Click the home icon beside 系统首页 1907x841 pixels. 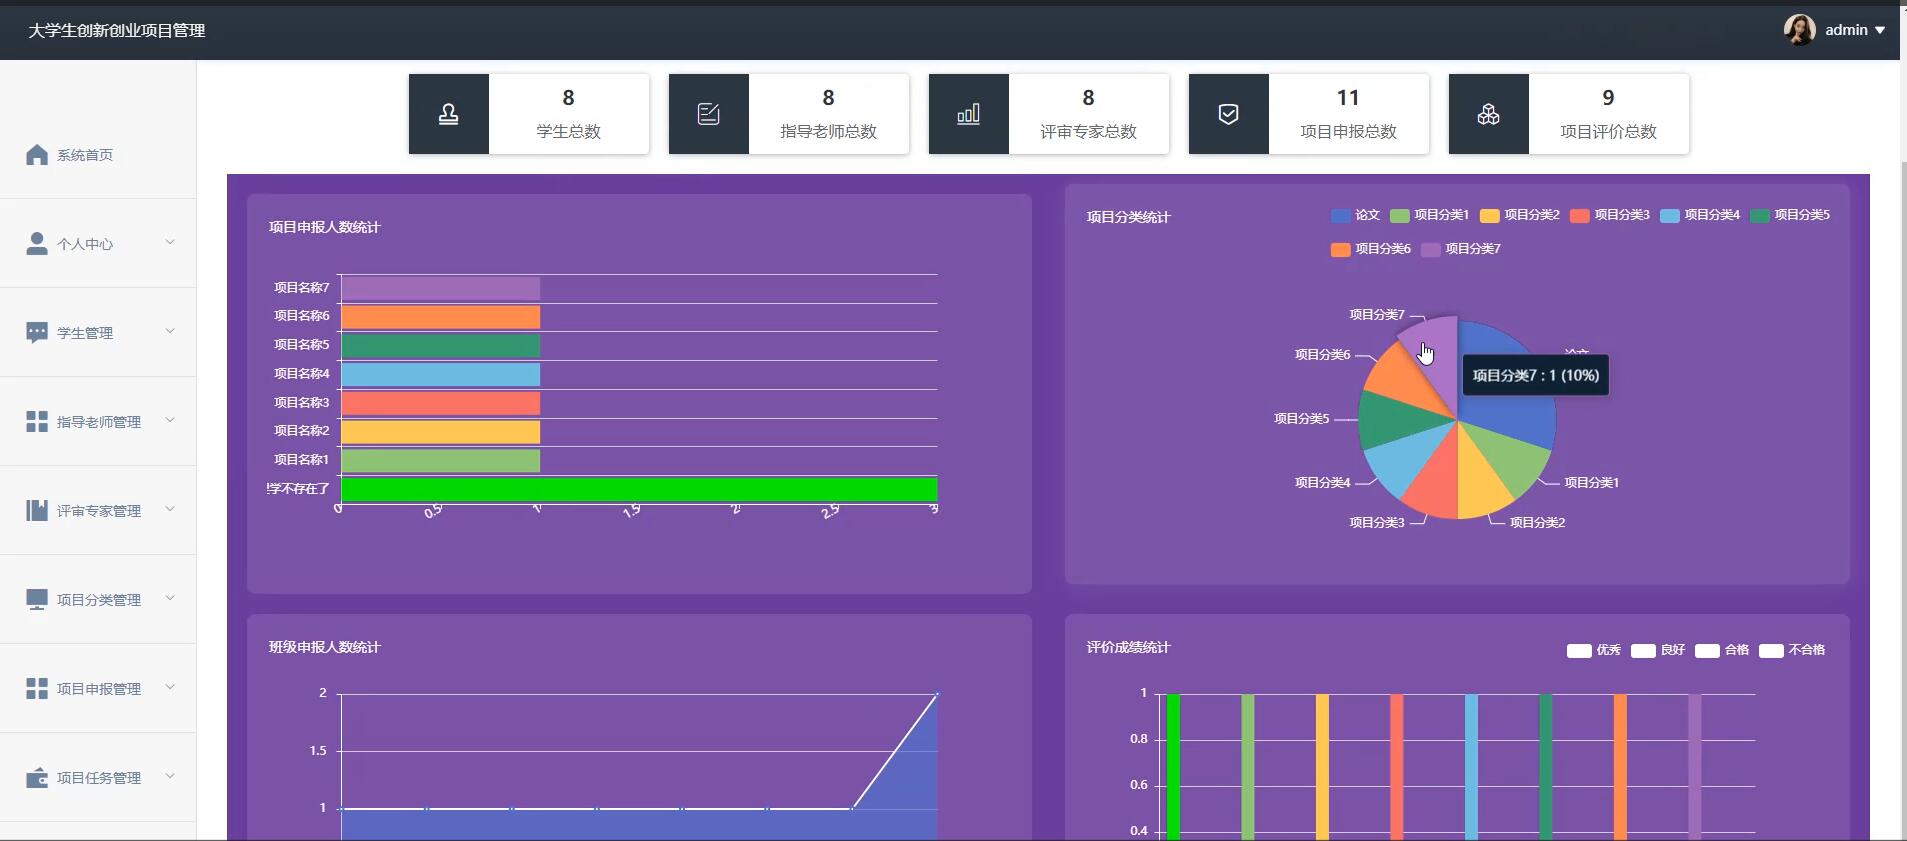click(37, 155)
